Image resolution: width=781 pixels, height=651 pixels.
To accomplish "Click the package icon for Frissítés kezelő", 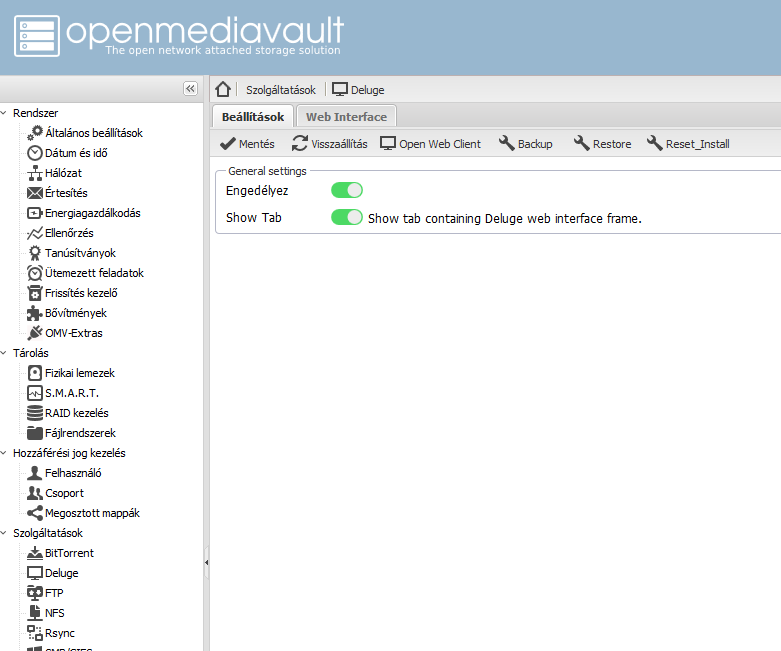I will tap(35, 293).
